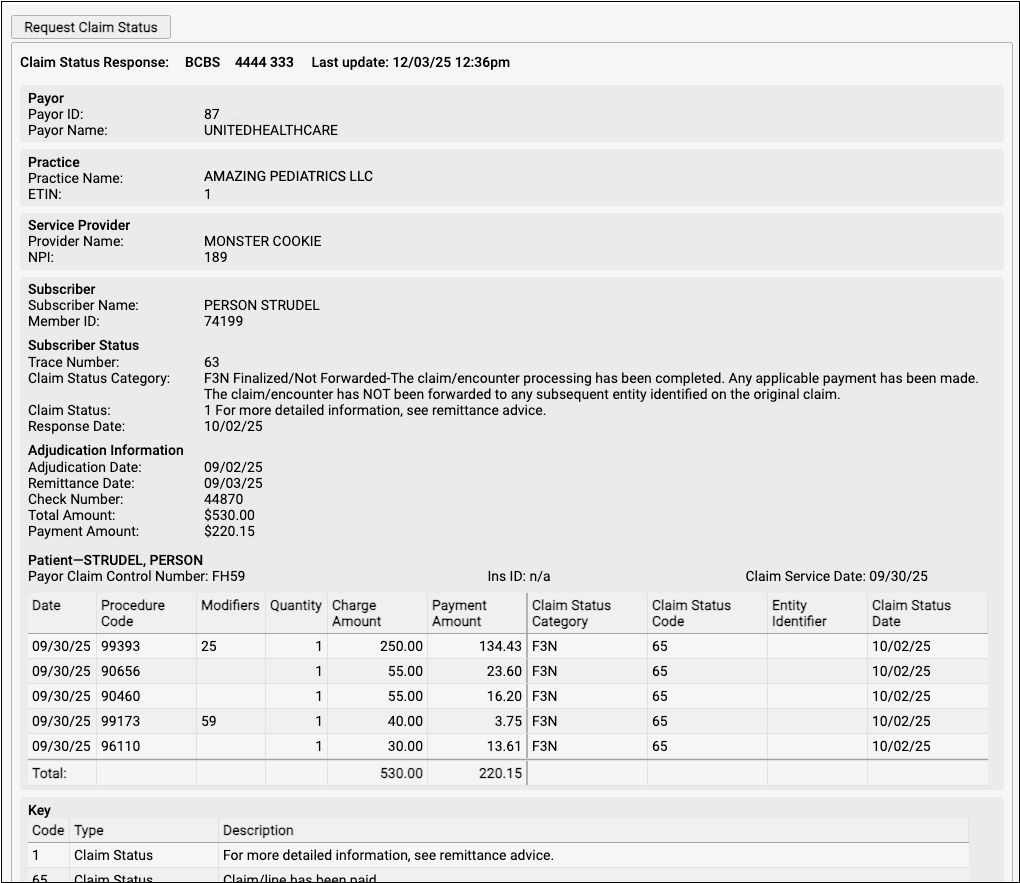Click the Member ID value 74199
Viewport: 1020px width, 883px height.
(x=223, y=321)
